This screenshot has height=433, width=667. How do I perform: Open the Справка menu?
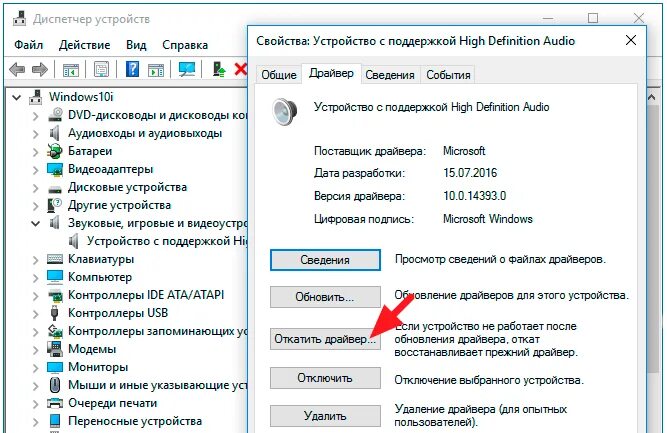coord(185,45)
